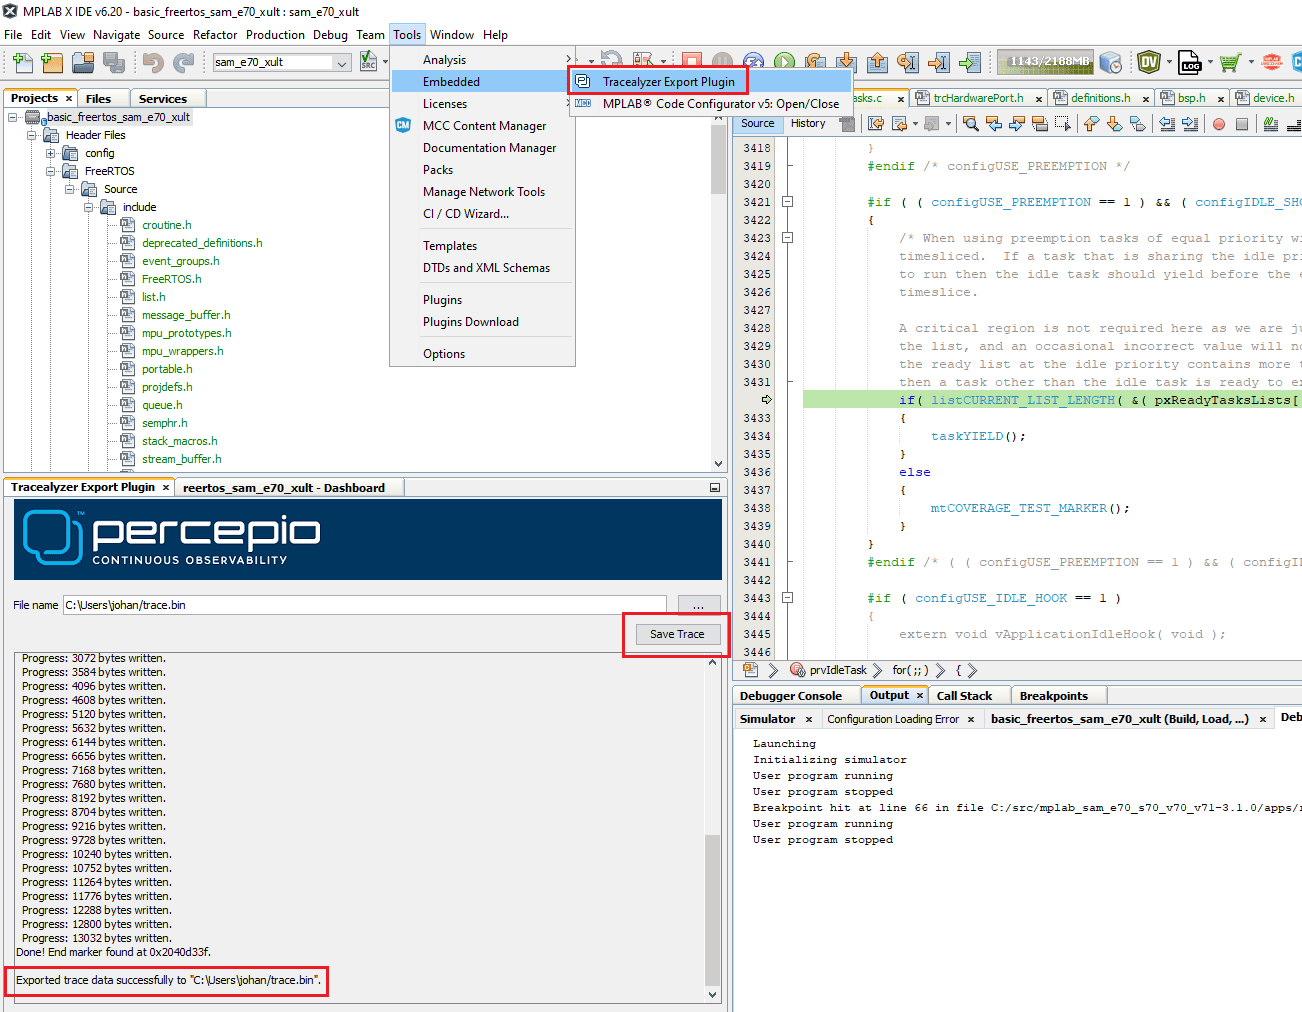Click the shopping cart store icon
The image size is (1302, 1012).
[1229, 62]
